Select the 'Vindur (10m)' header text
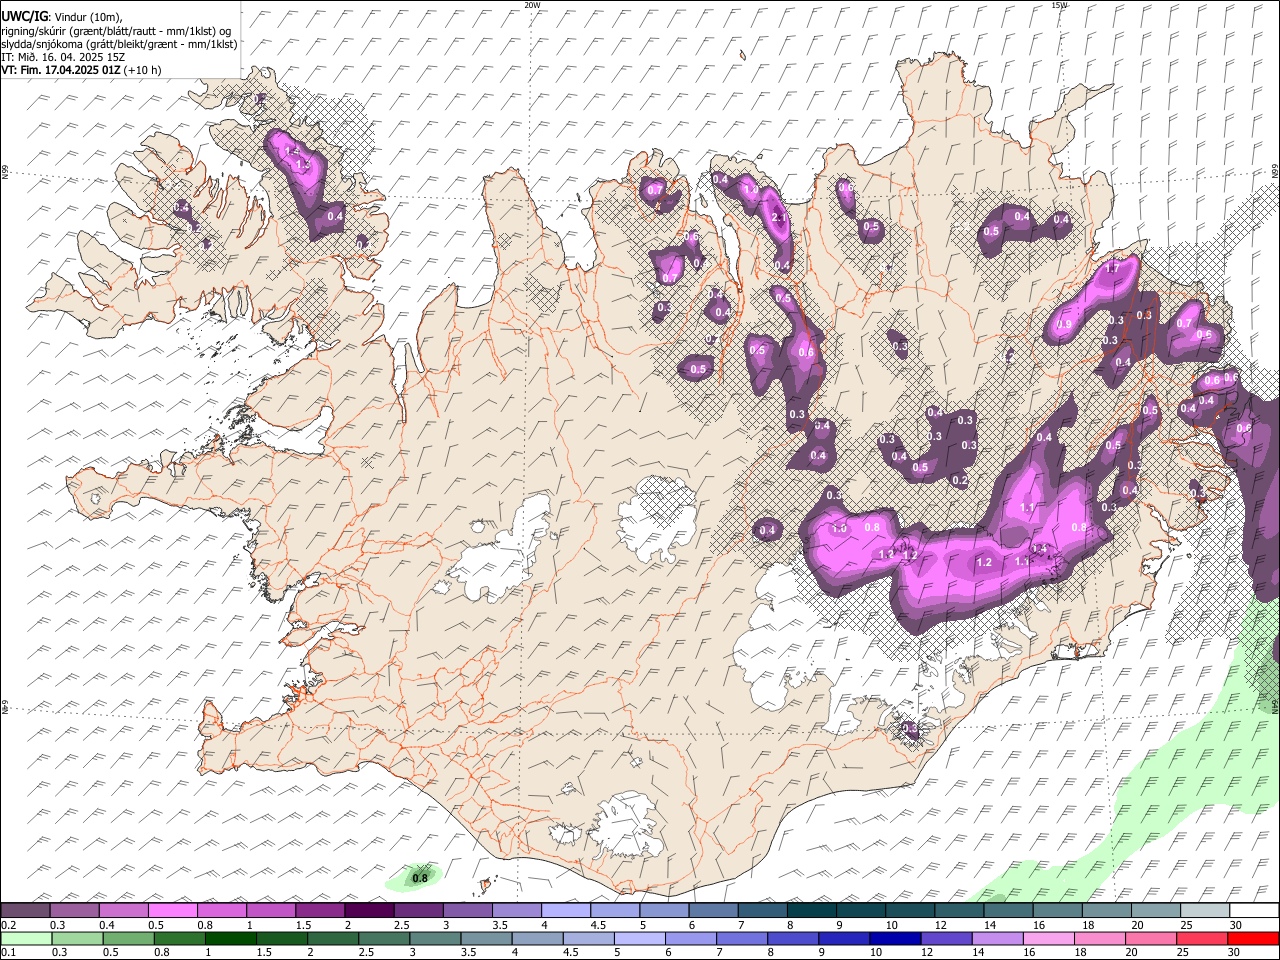The image size is (1280, 960). coord(87,17)
